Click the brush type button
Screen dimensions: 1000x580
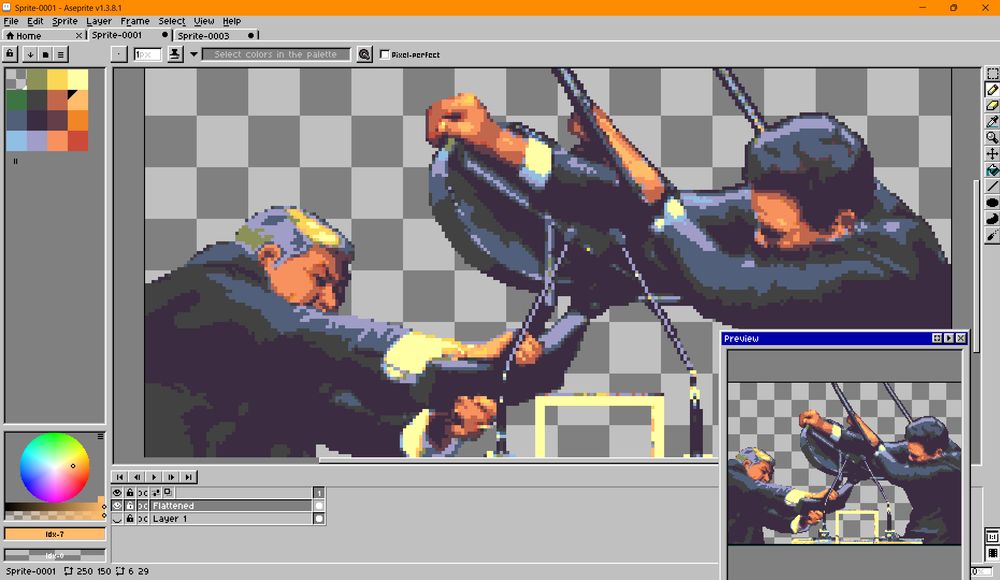(119, 54)
